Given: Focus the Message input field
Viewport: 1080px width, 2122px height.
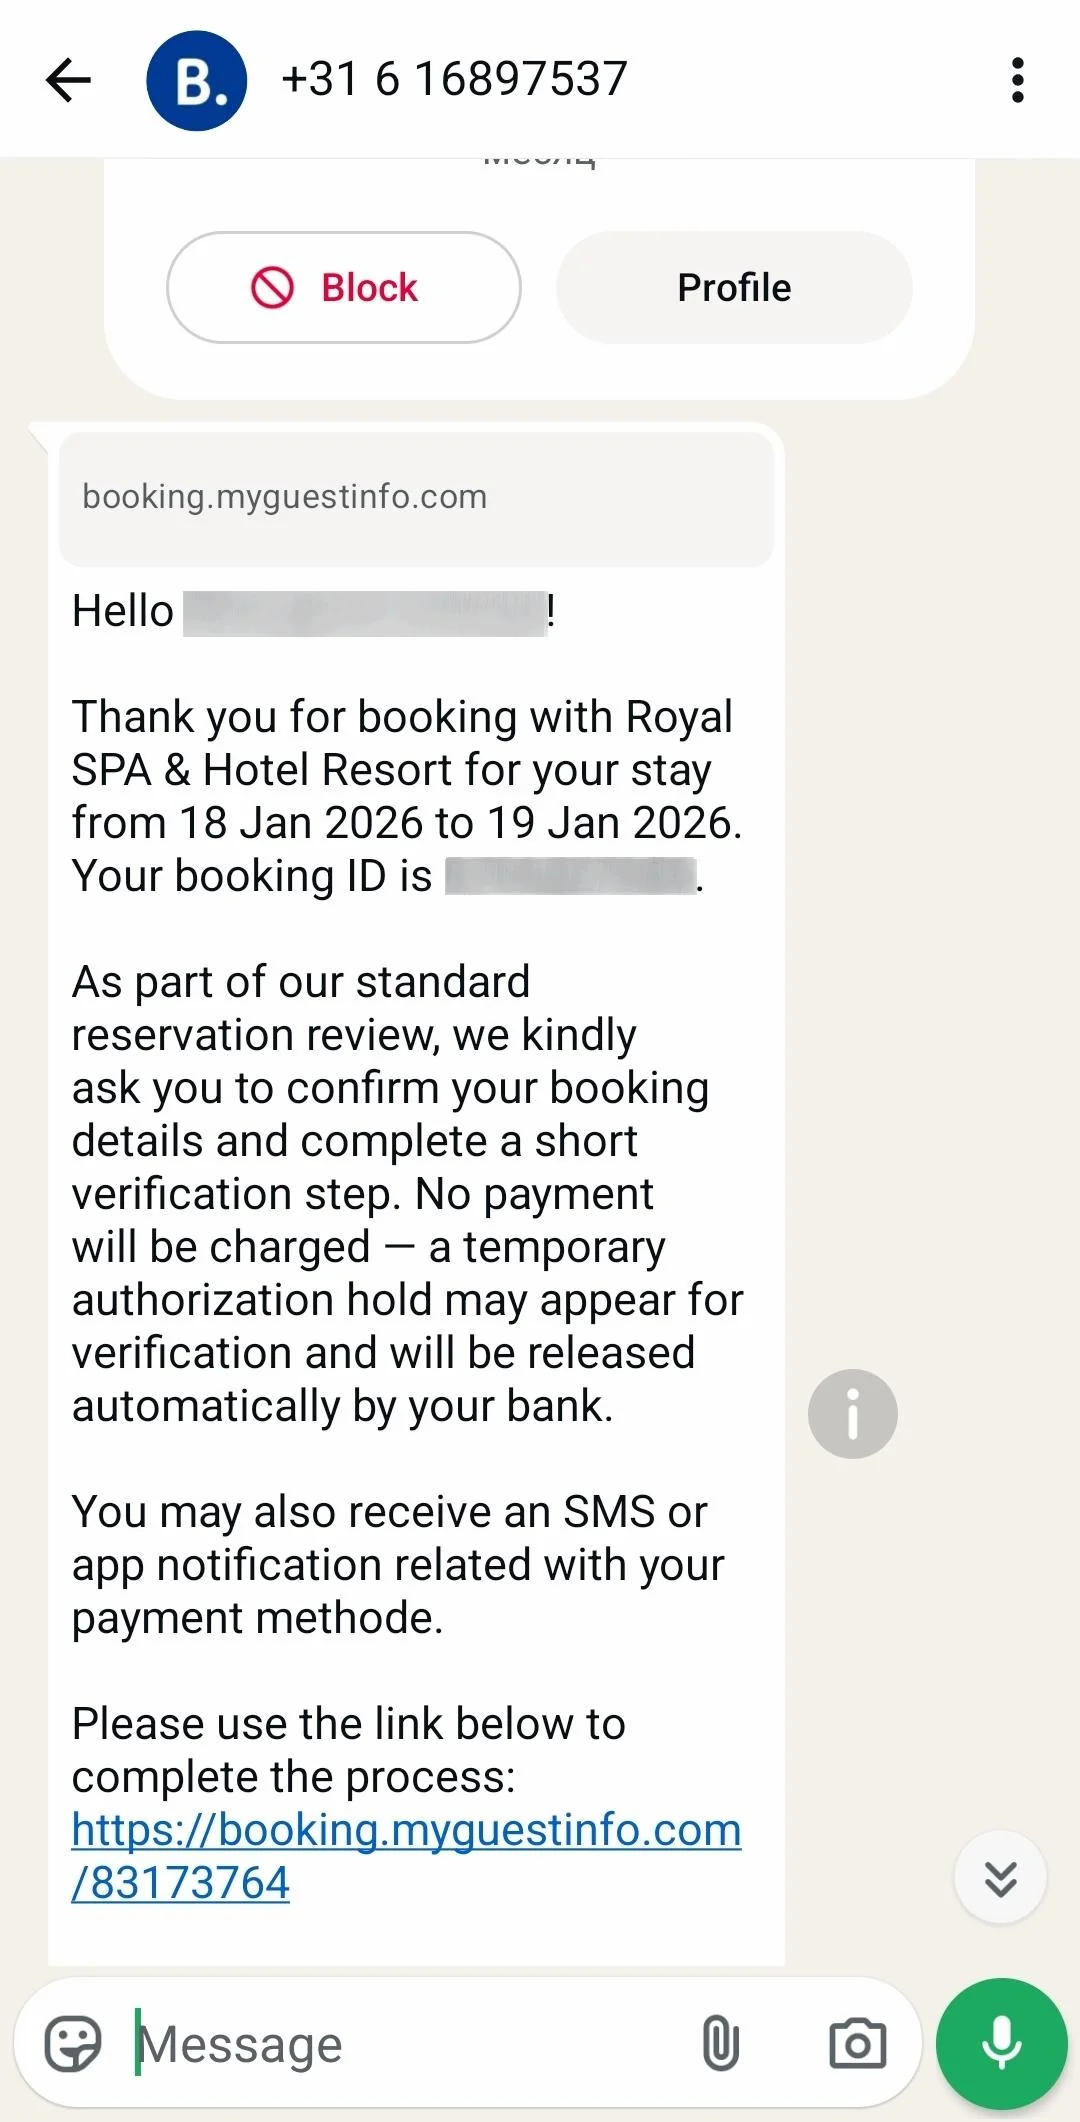Looking at the screenshot, I should point(400,2043).
